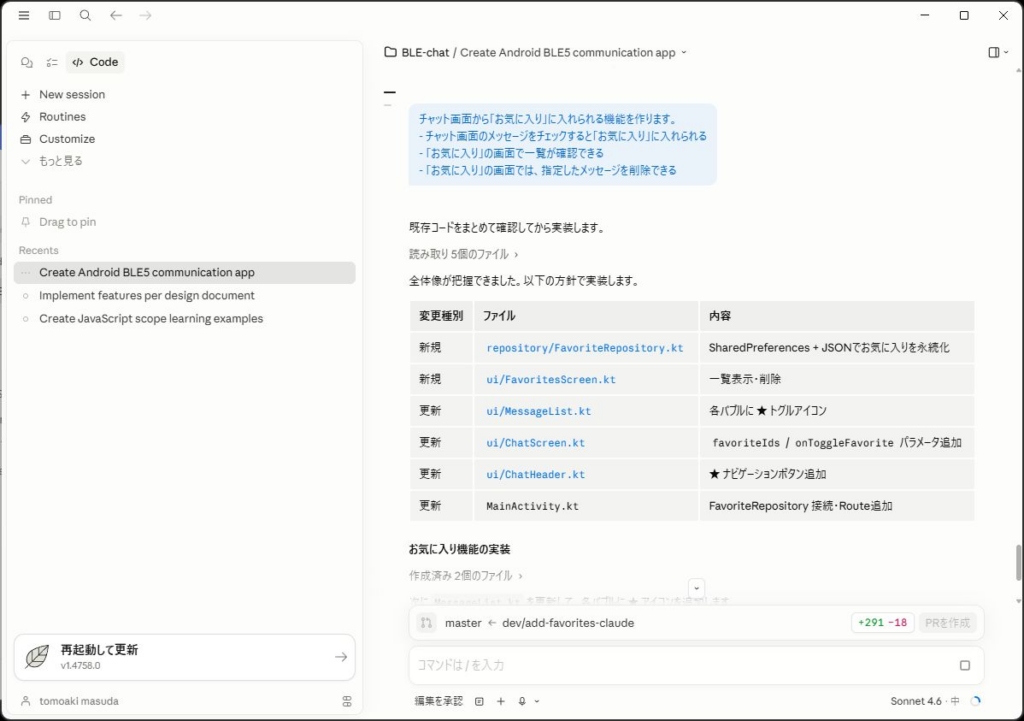
Task: Go back with the left arrow icon
Action: click(x=116, y=15)
